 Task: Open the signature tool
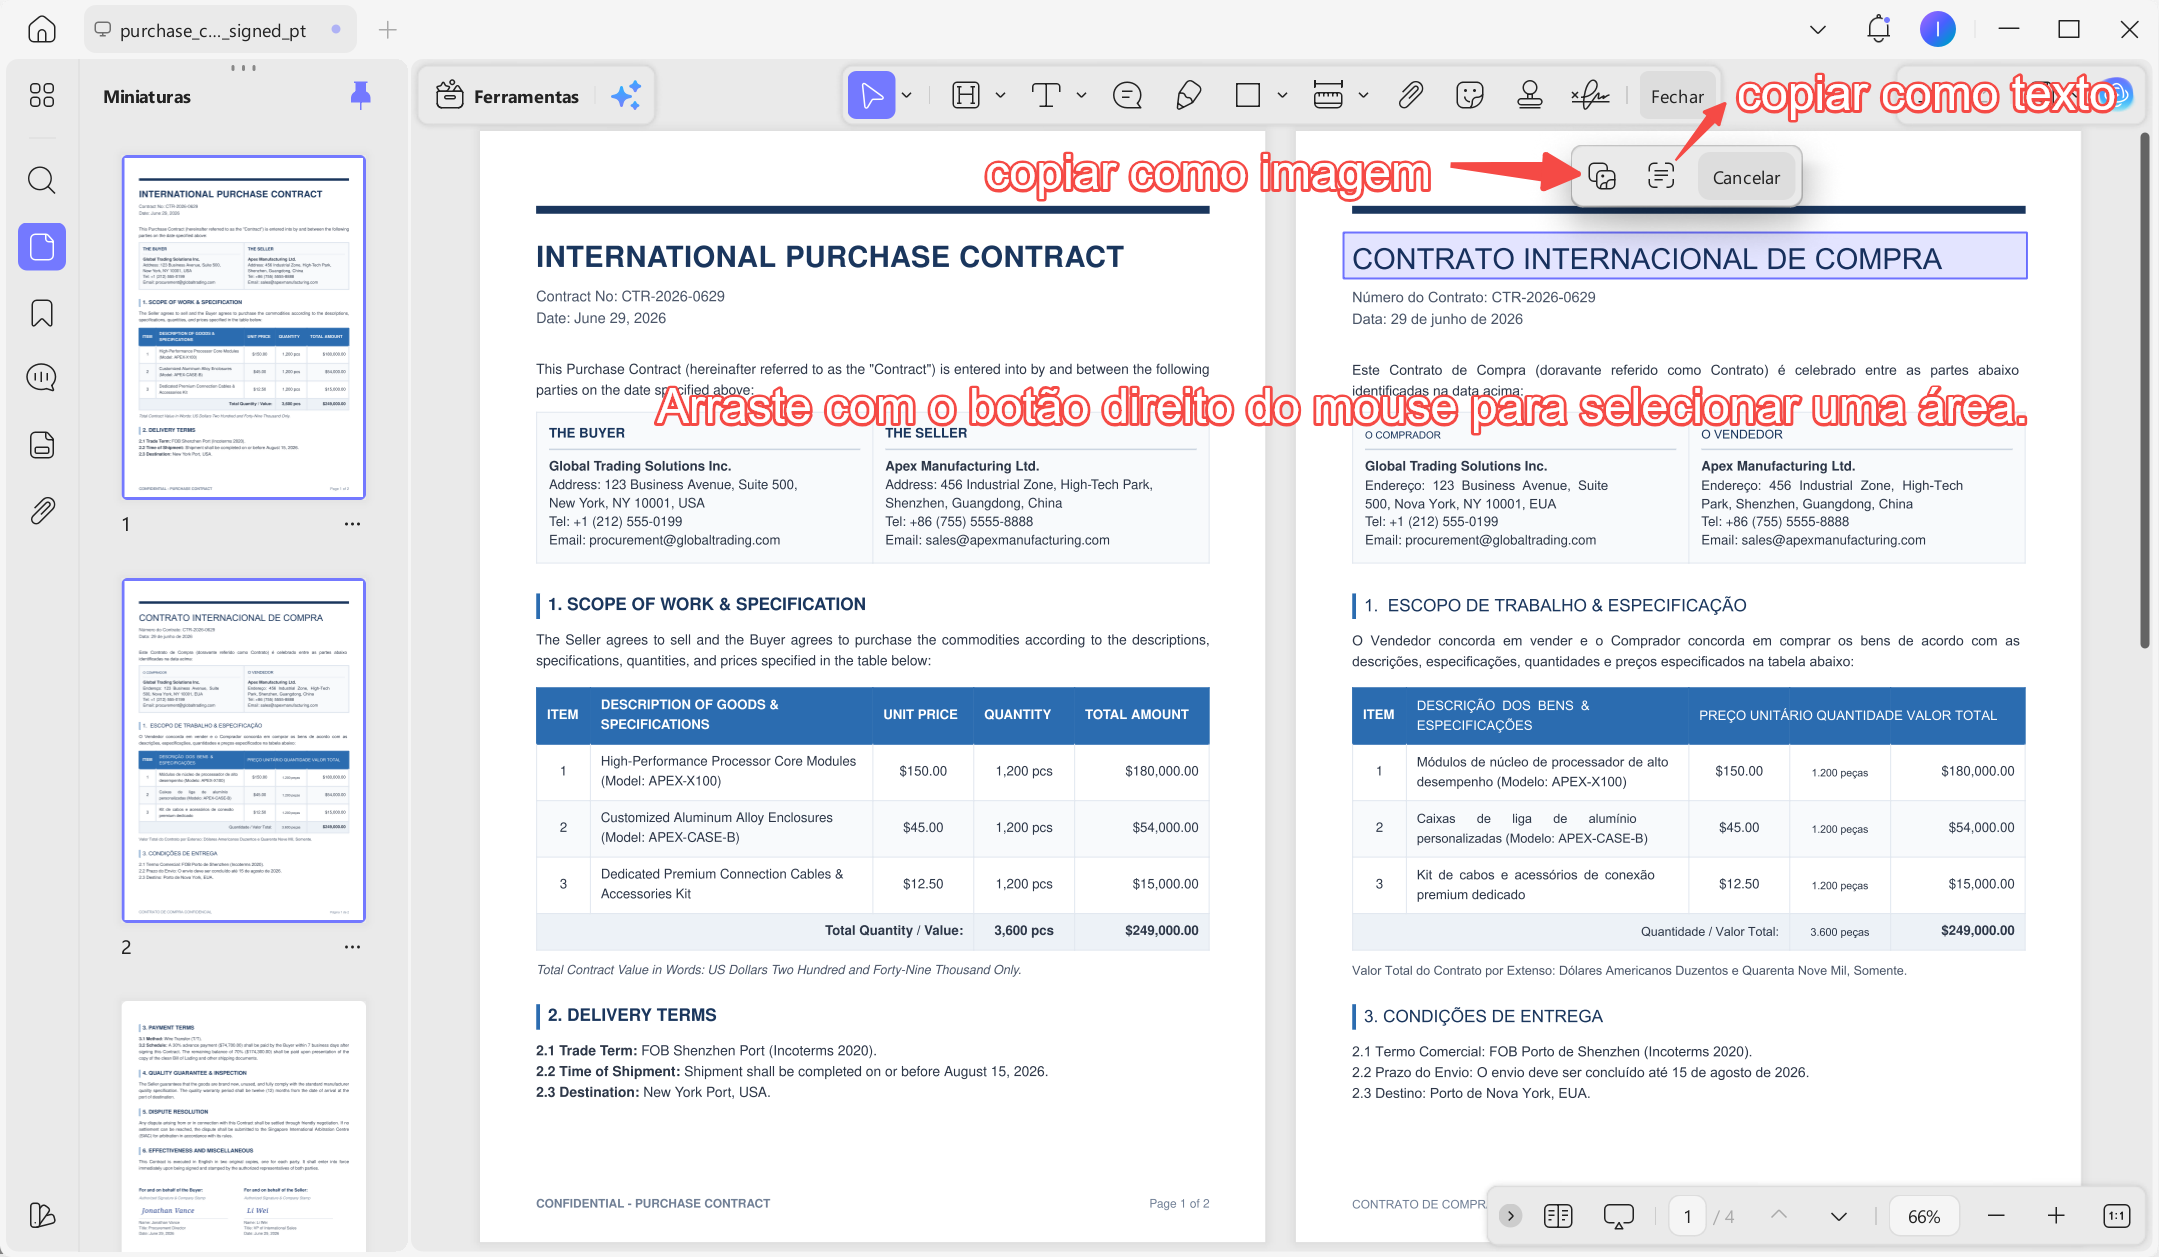[x=1590, y=96]
